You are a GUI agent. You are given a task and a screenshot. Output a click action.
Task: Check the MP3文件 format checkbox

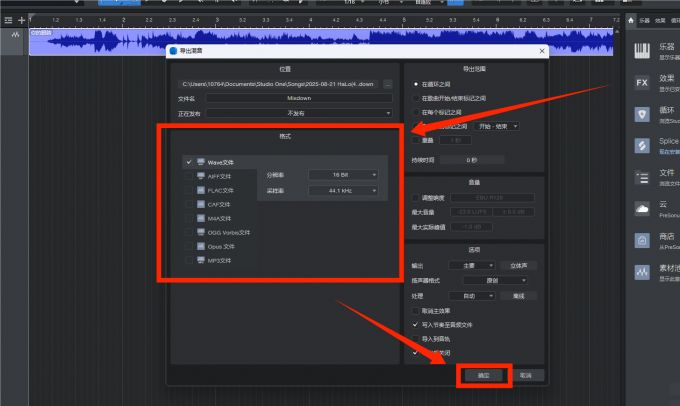189,260
